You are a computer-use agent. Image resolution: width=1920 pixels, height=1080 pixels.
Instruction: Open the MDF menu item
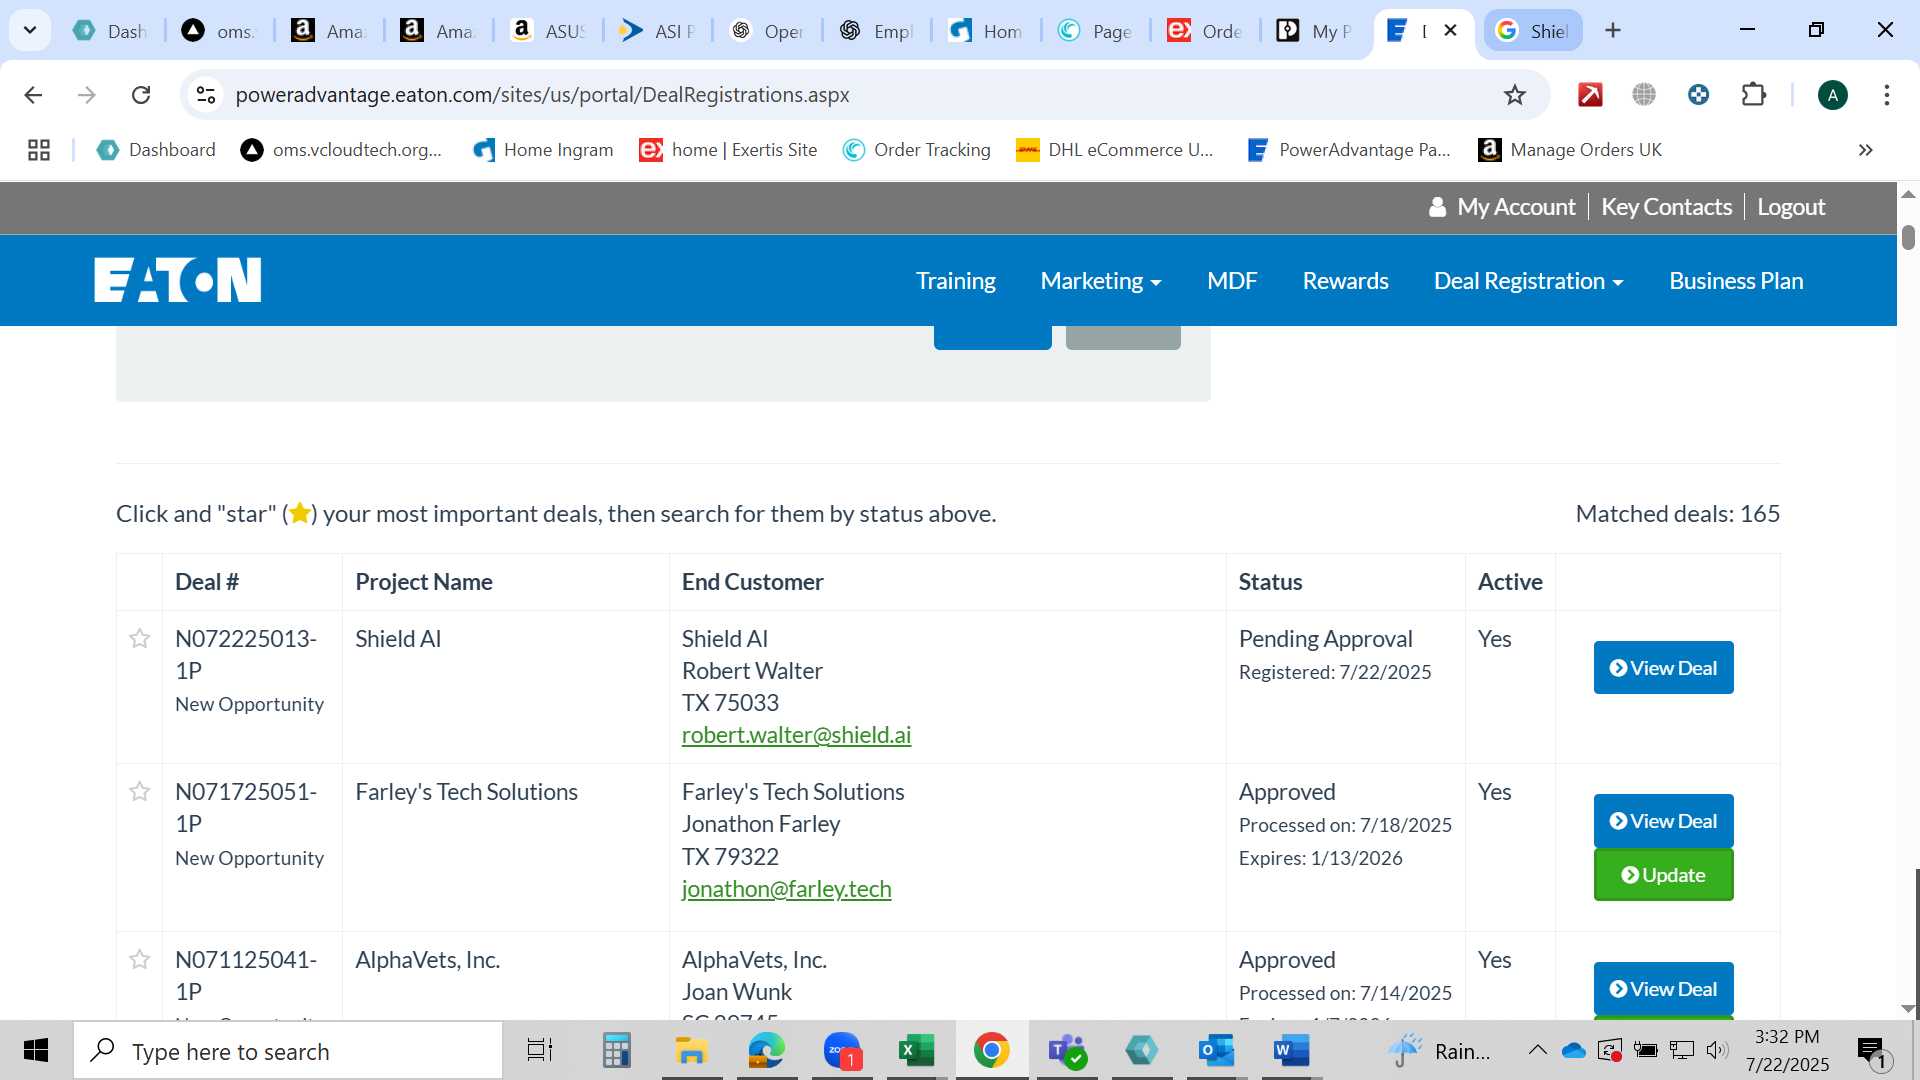click(1232, 281)
